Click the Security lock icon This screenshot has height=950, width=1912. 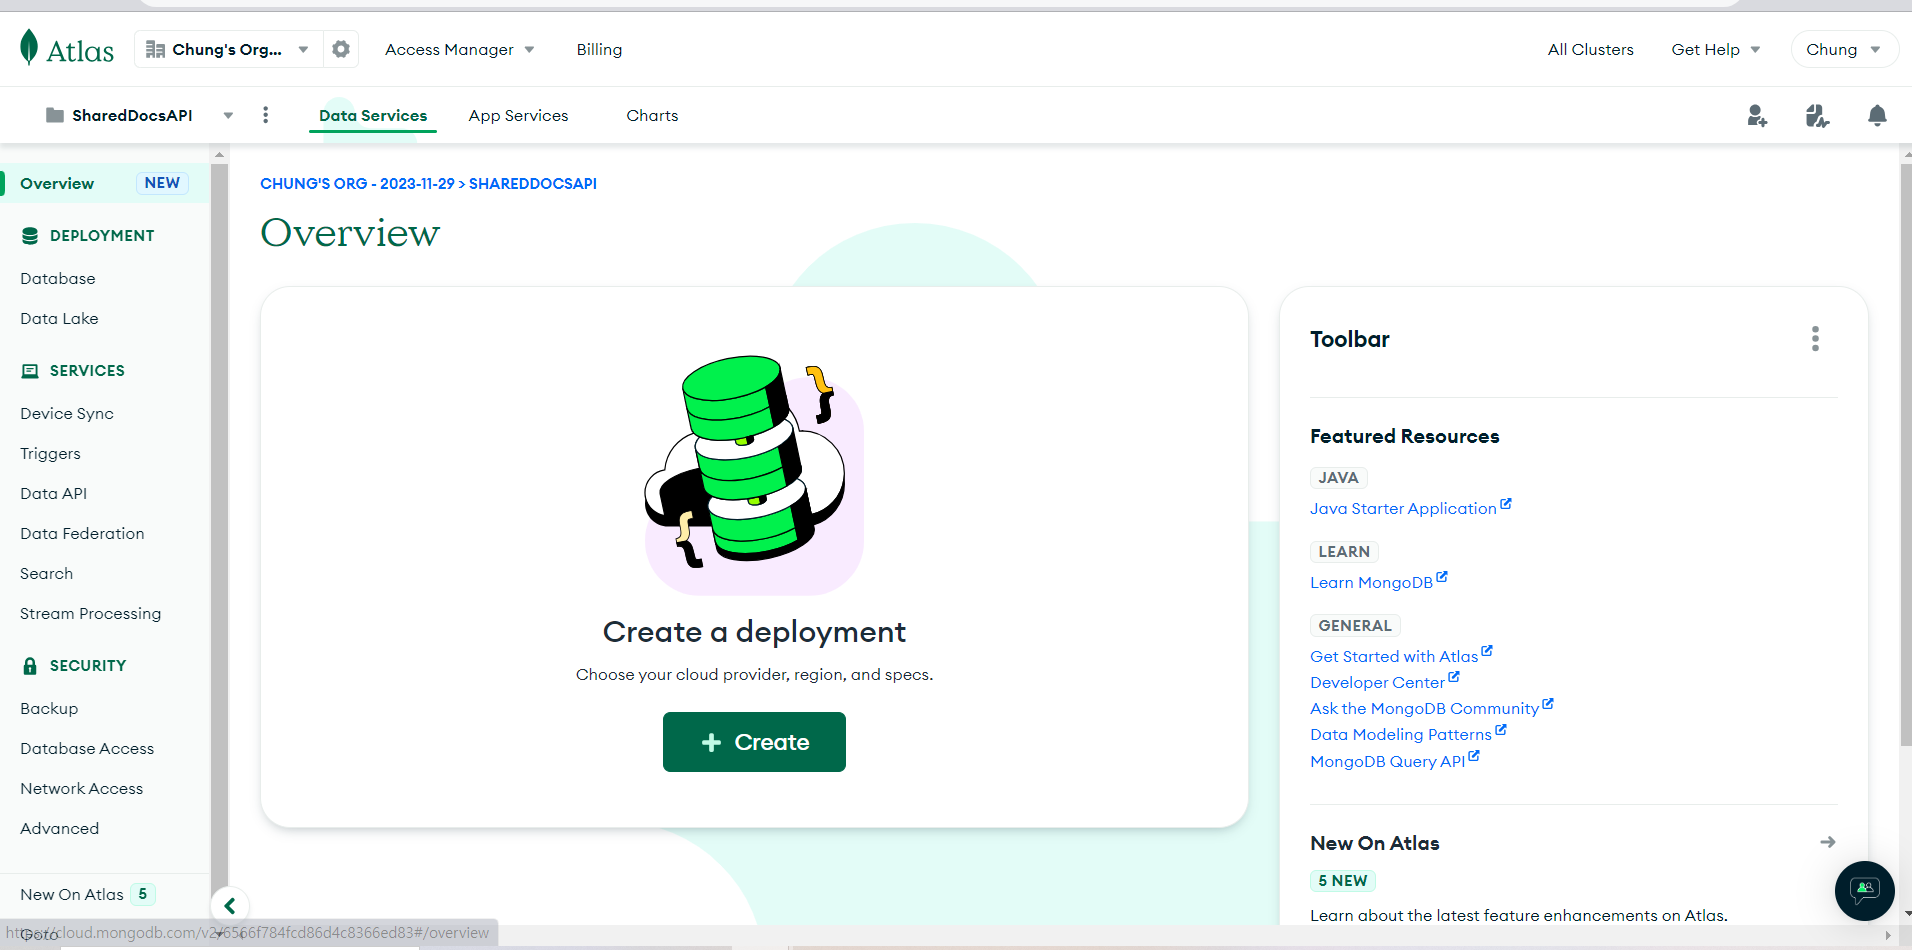tap(30, 666)
